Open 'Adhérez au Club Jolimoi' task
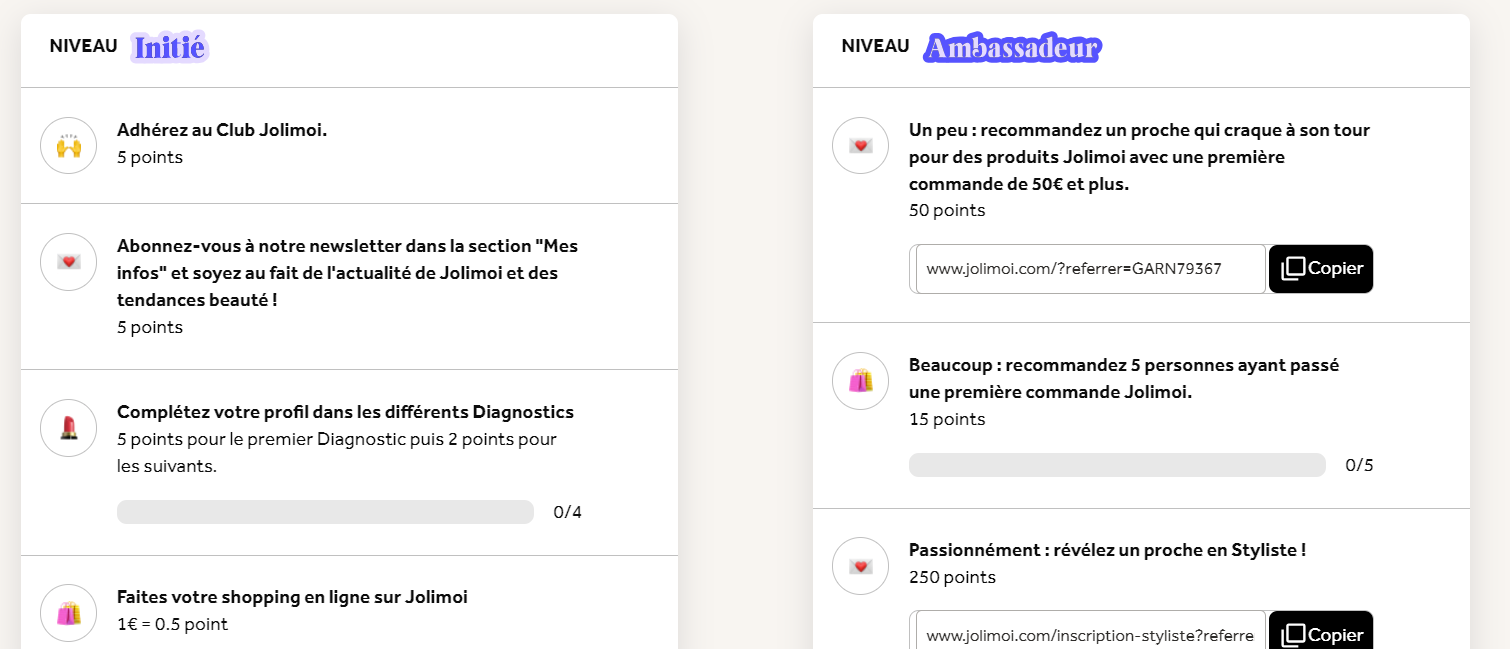 tap(222, 130)
